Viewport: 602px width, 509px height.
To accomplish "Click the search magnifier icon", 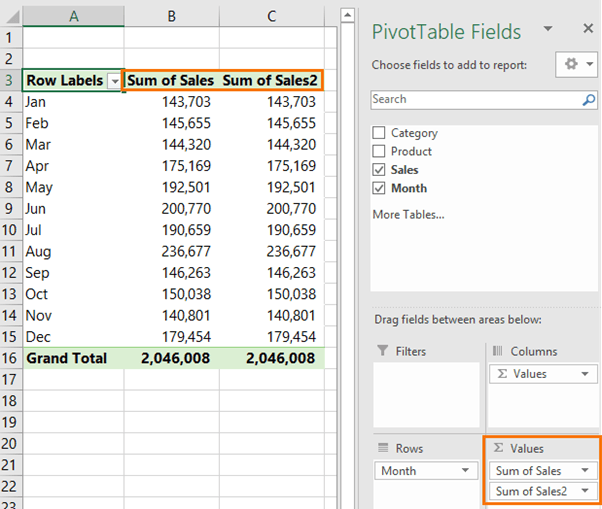I will point(589,100).
